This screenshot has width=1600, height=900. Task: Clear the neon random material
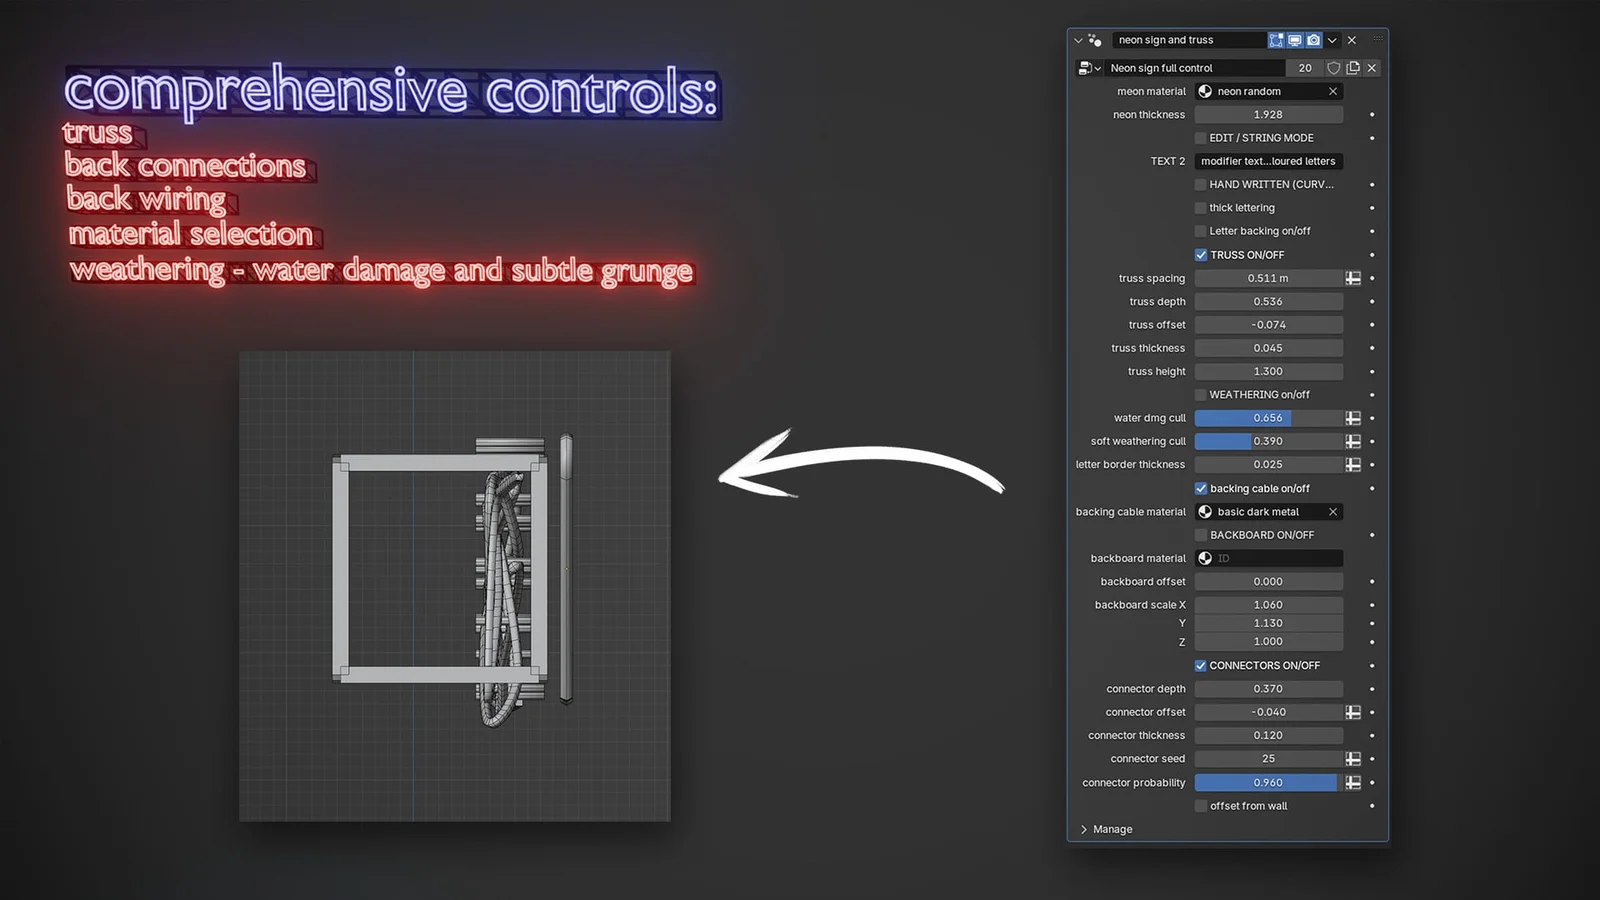(1333, 91)
